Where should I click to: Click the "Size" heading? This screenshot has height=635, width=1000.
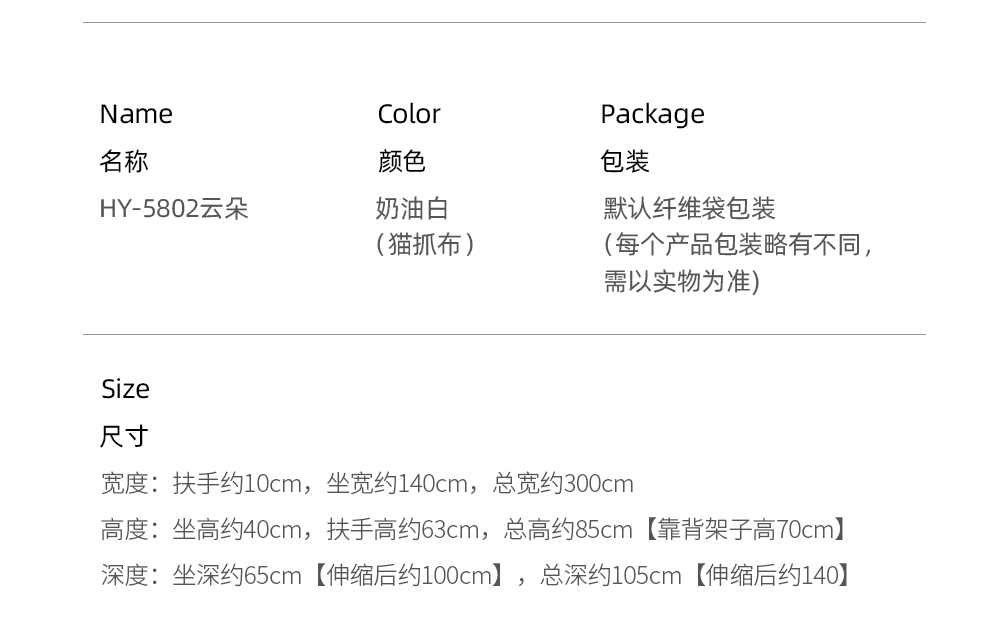[x=125, y=389]
